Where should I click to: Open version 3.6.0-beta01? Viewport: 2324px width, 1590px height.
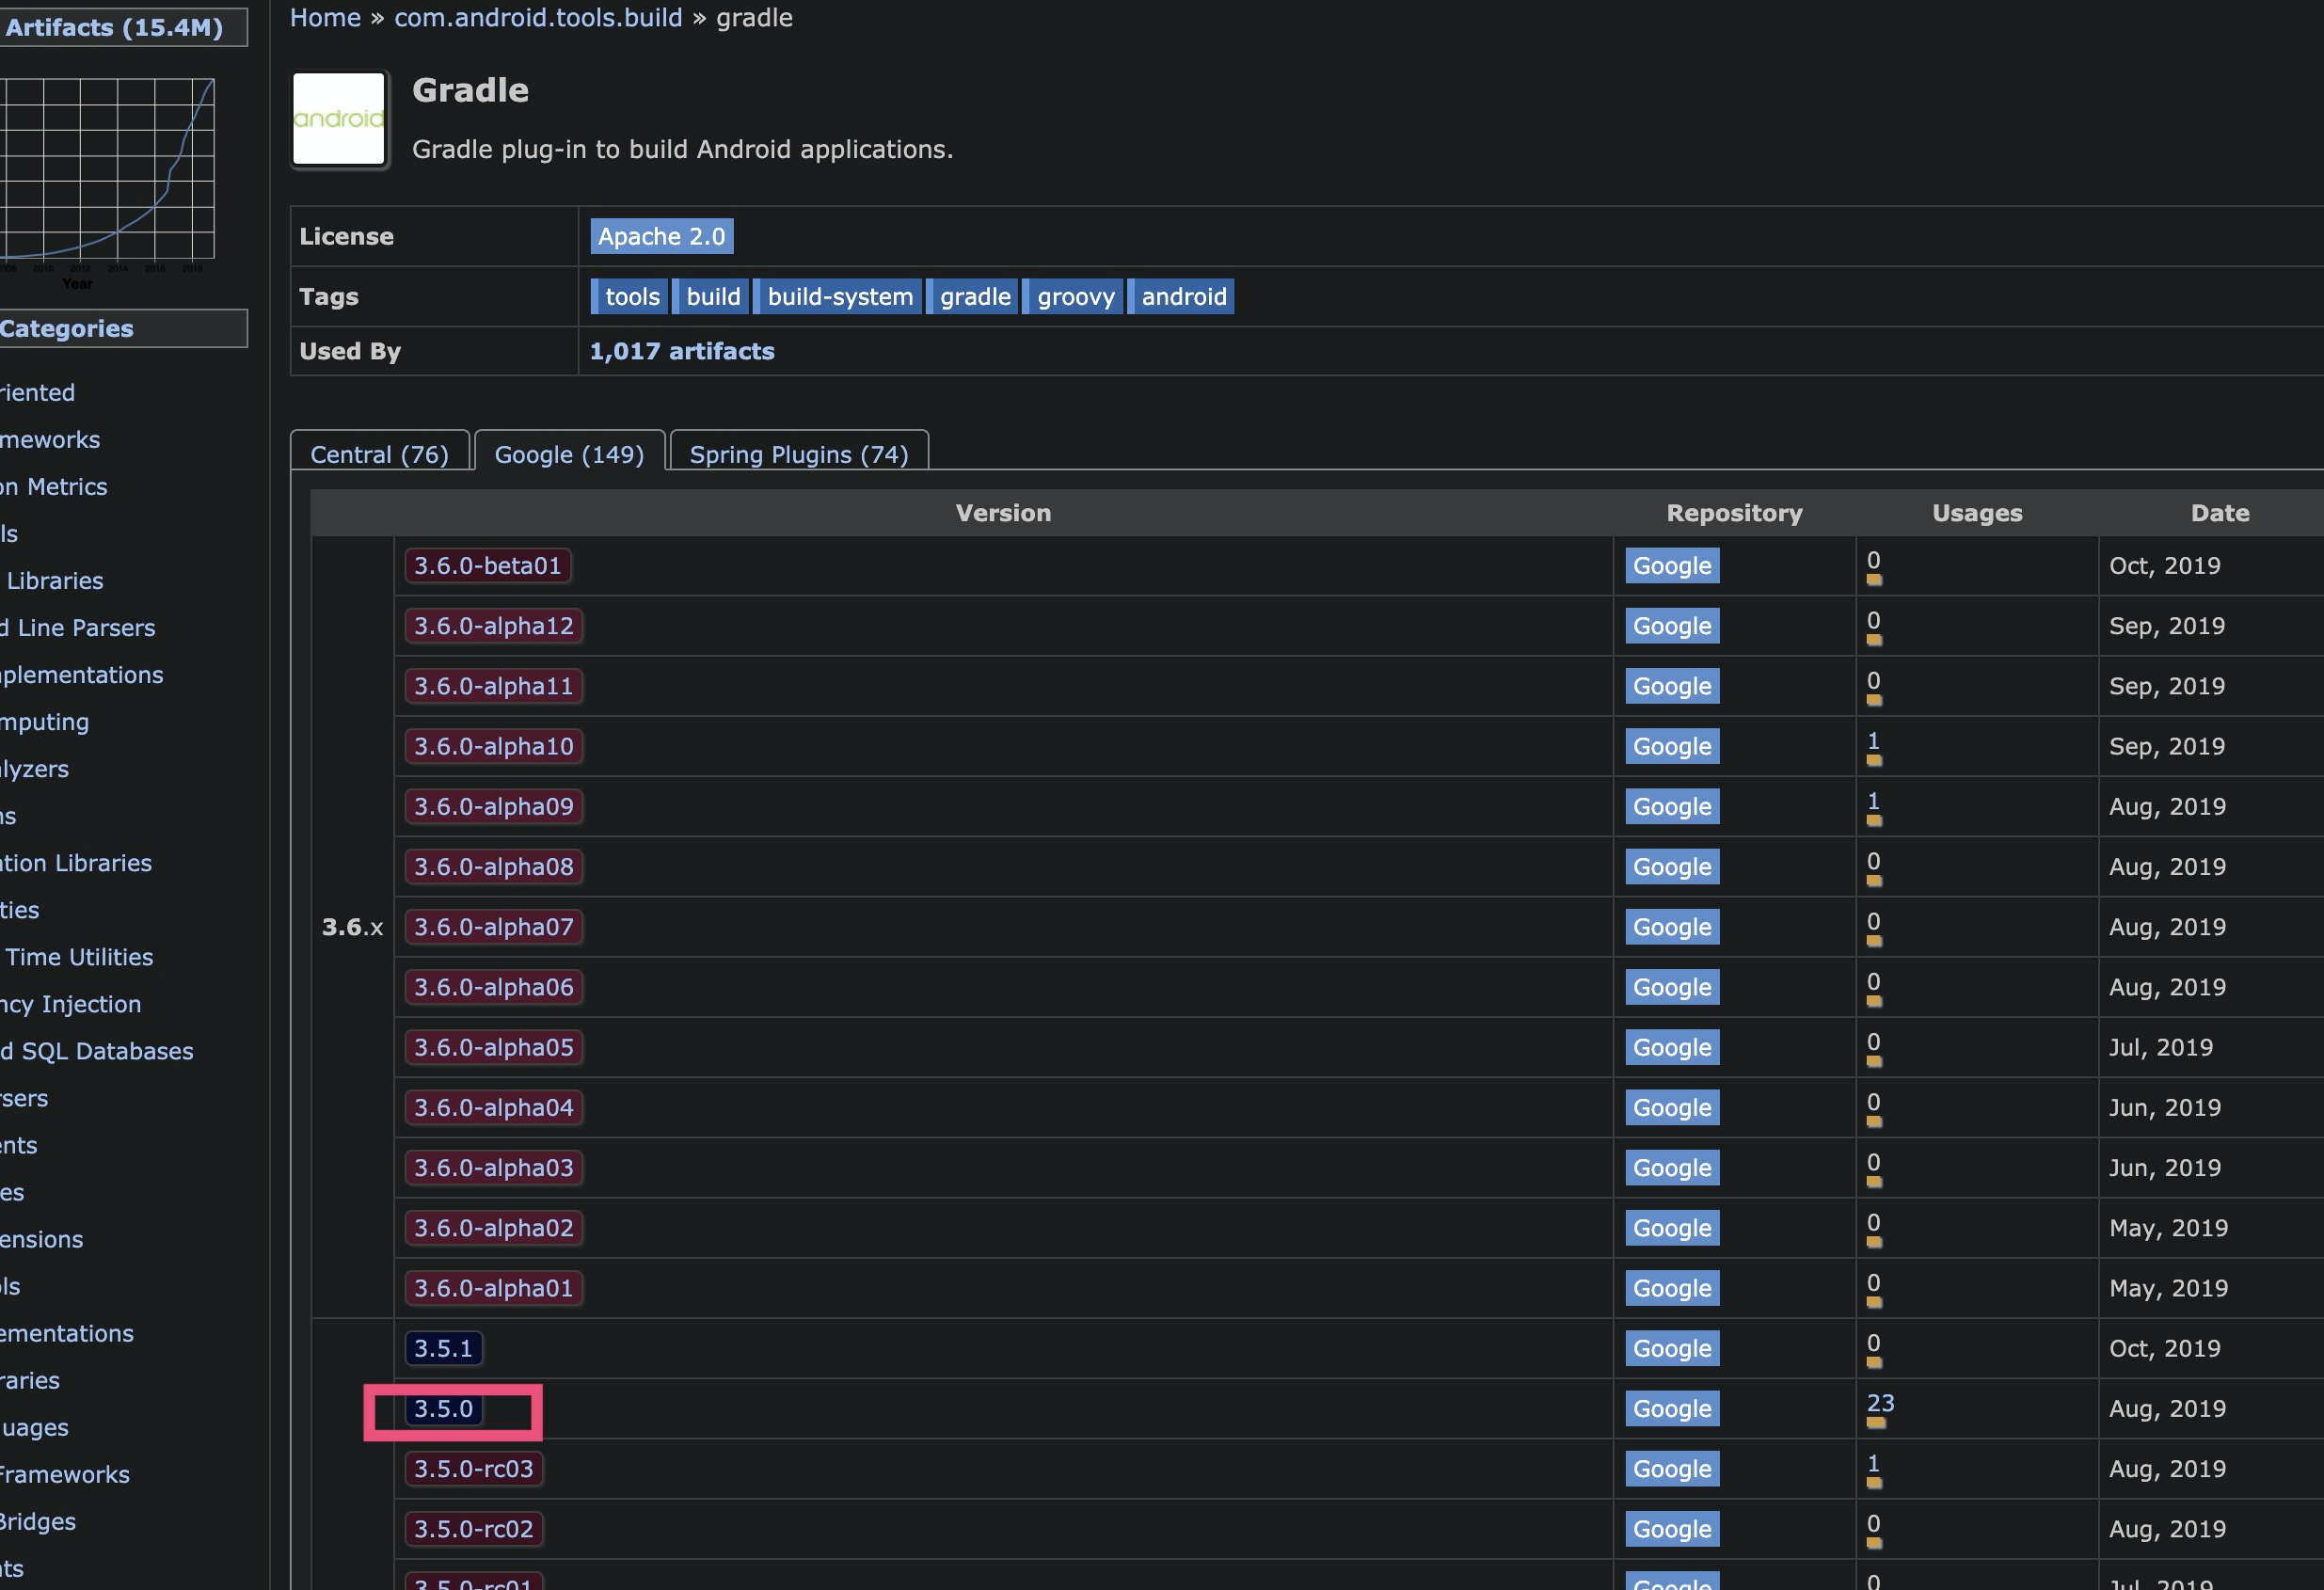tap(487, 566)
